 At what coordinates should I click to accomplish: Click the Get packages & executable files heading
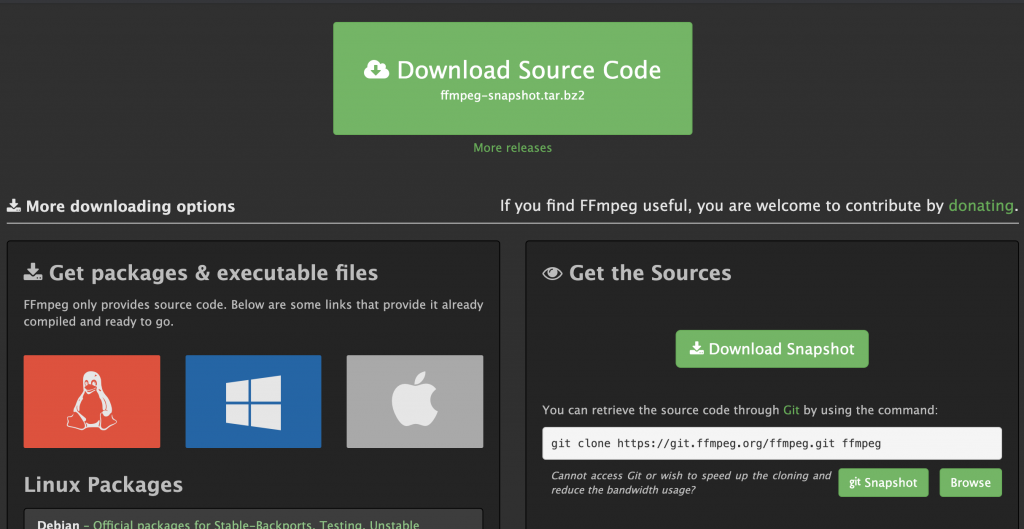point(200,272)
